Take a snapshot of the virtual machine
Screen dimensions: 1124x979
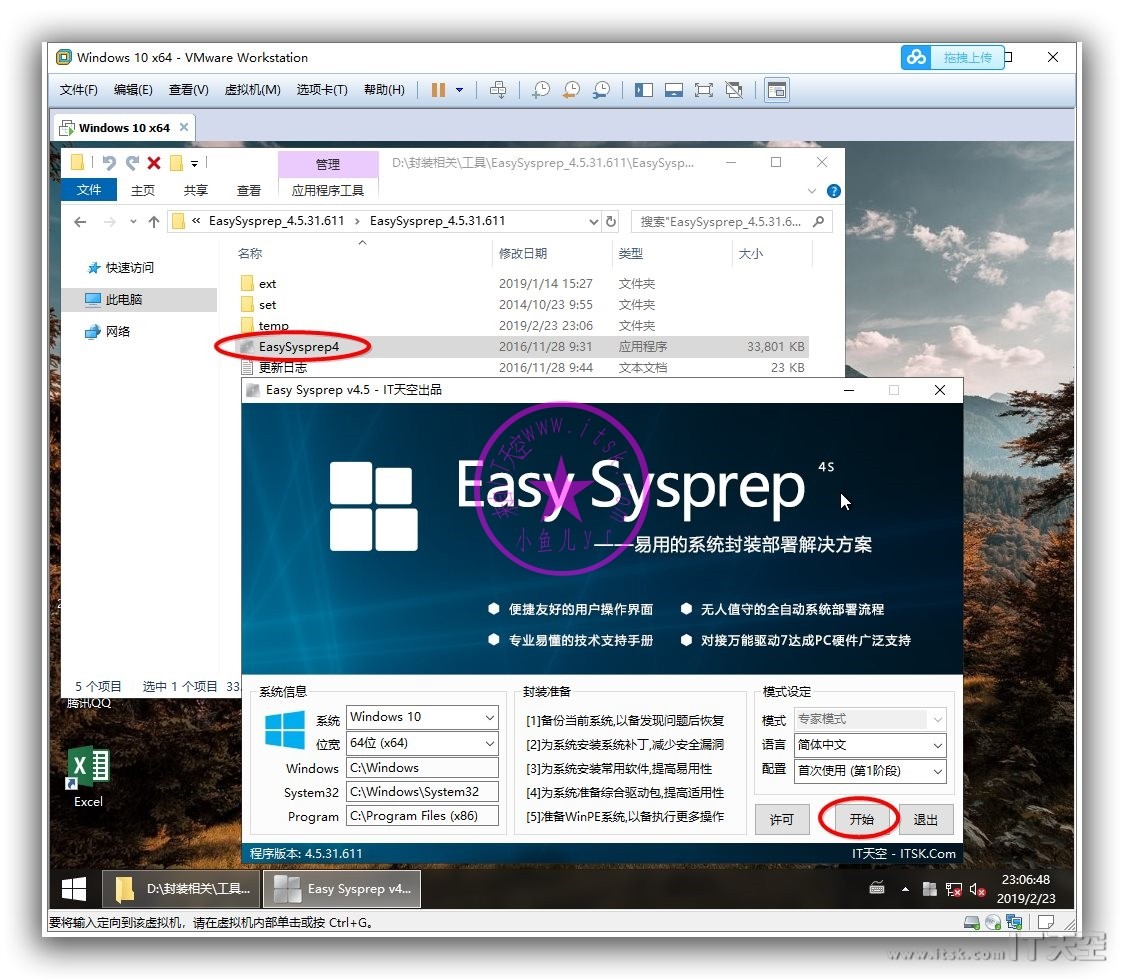click(541, 90)
